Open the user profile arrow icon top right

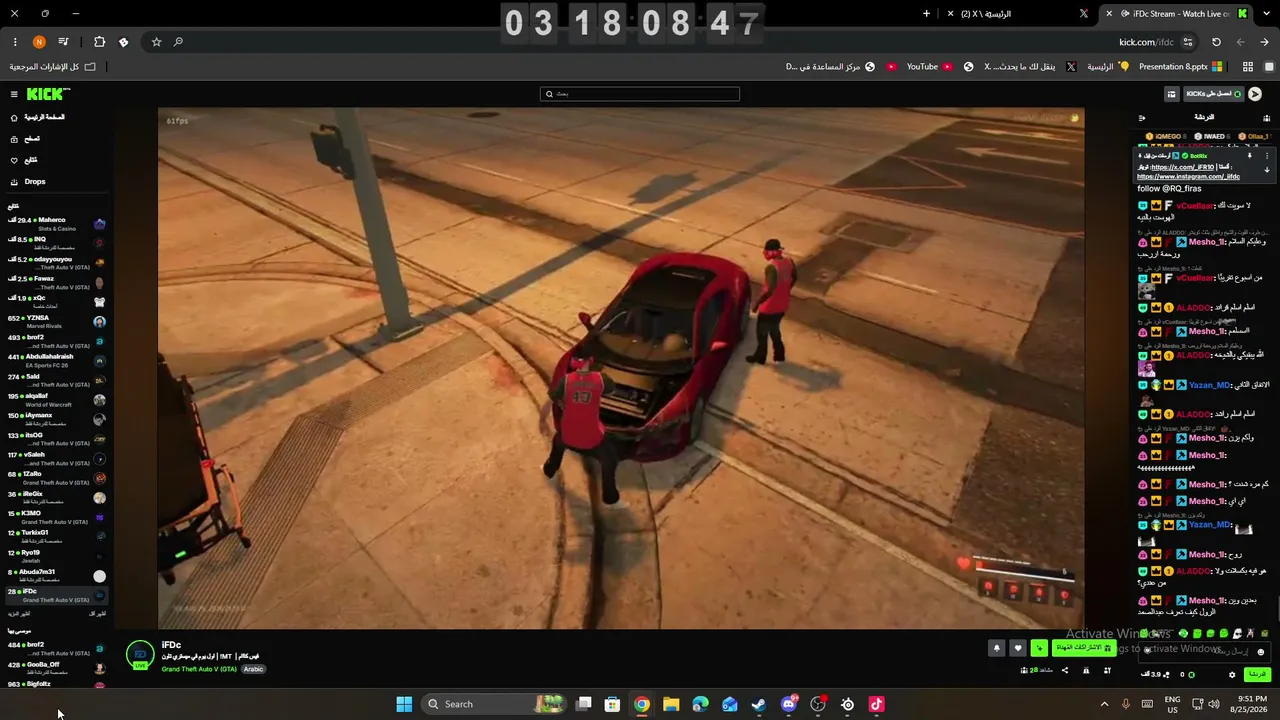(x=1255, y=94)
